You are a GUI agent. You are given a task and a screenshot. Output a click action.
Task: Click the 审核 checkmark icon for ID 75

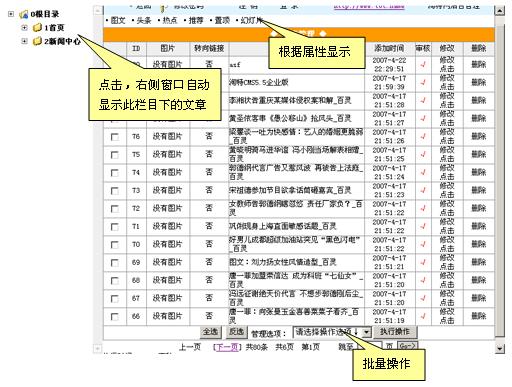click(x=423, y=154)
